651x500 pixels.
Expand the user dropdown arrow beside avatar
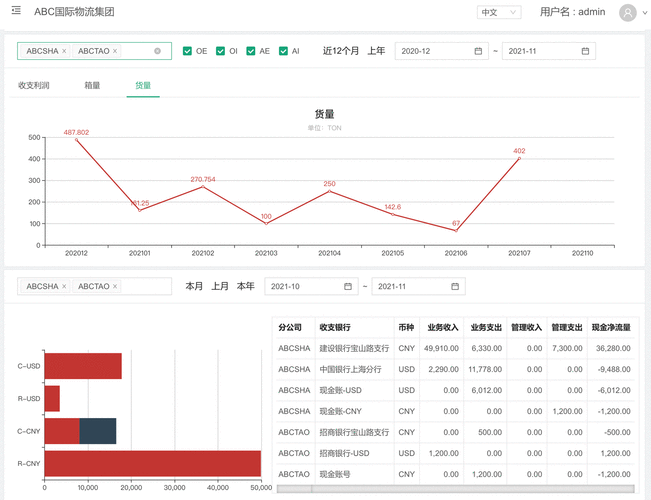click(x=643, y=14)
